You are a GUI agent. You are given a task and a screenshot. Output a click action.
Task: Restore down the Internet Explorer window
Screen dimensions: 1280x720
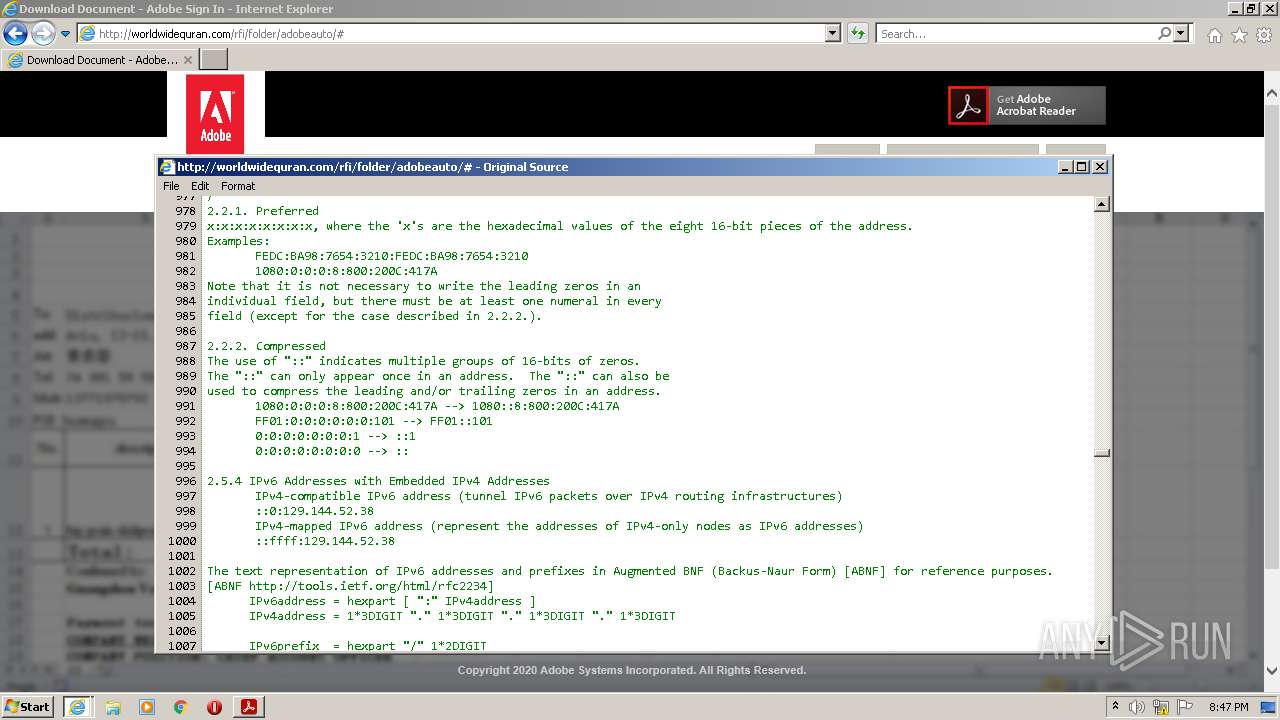[1251, 8]
